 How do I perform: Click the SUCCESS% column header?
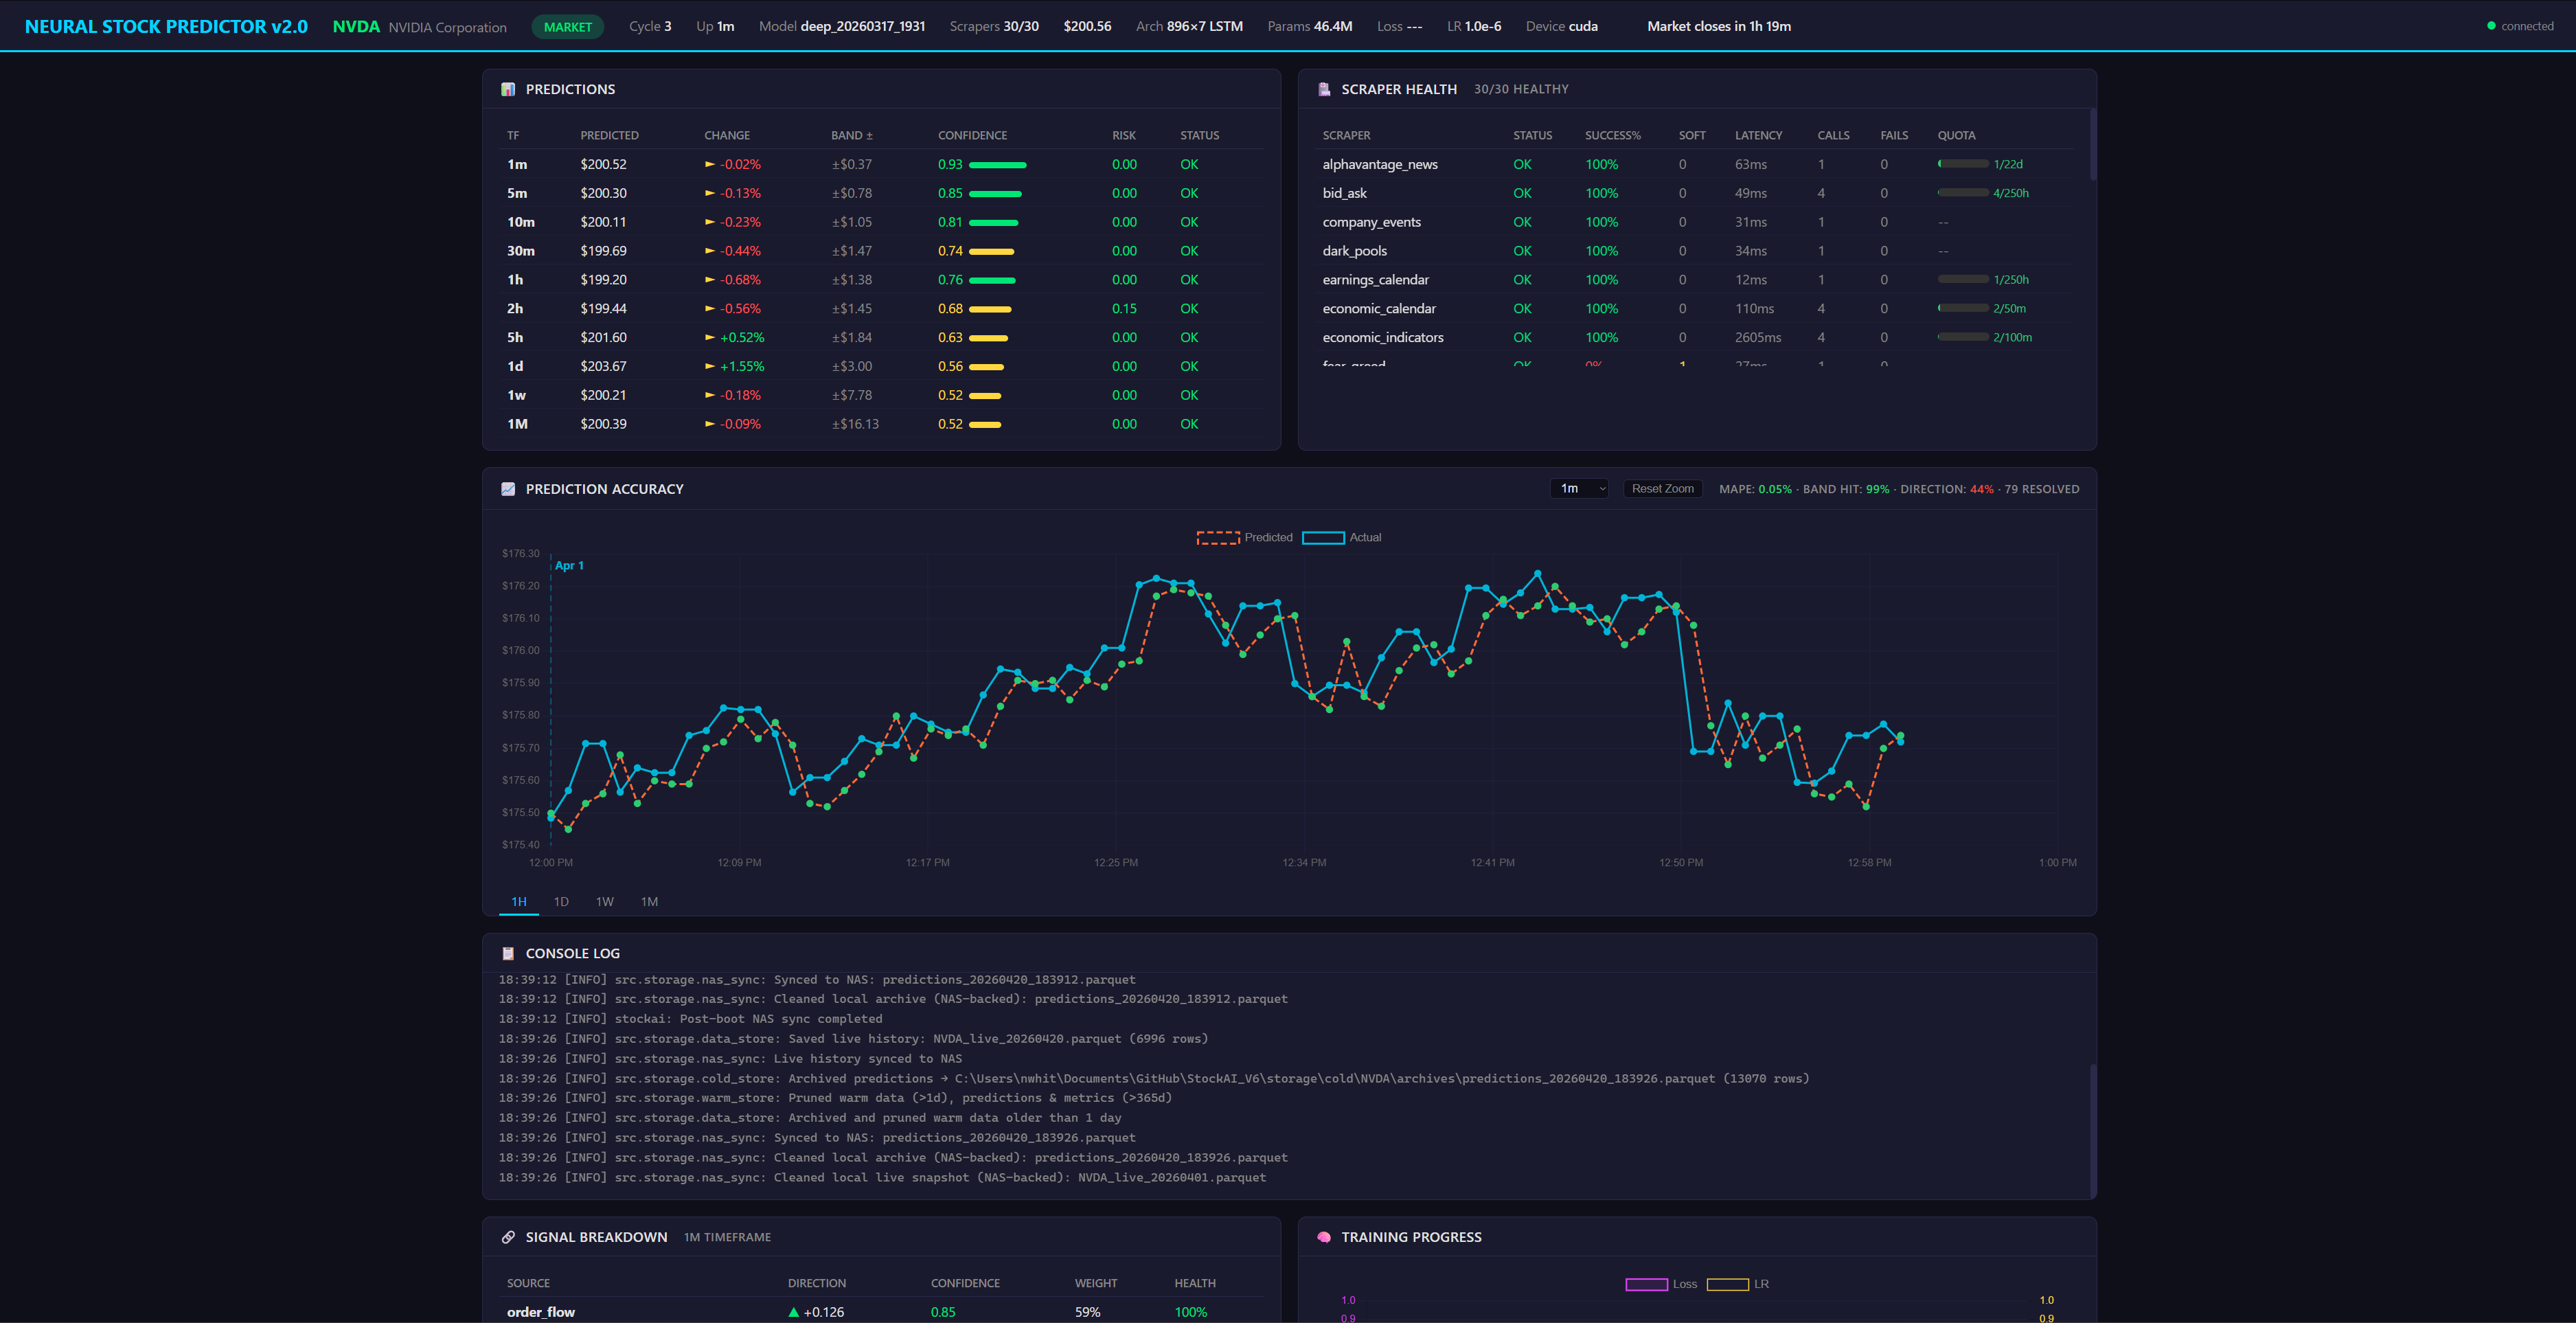coord(1612,135)
